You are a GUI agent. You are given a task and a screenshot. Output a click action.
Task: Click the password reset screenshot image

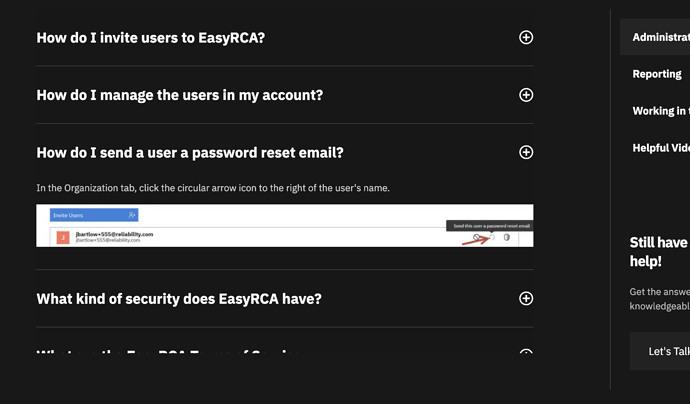click(x=285, y=226)
